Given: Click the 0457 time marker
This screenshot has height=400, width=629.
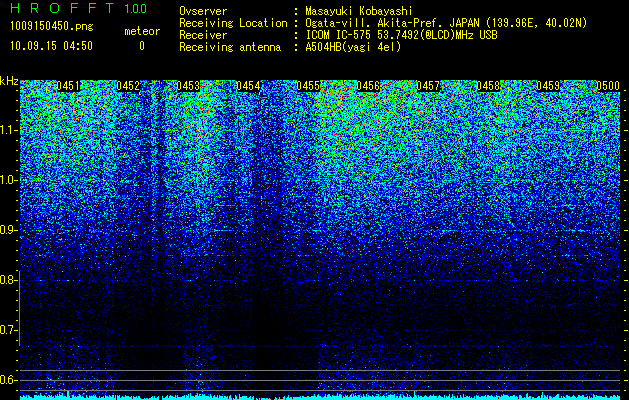Looking at the screenshot, I should click(x=428, y=86).
